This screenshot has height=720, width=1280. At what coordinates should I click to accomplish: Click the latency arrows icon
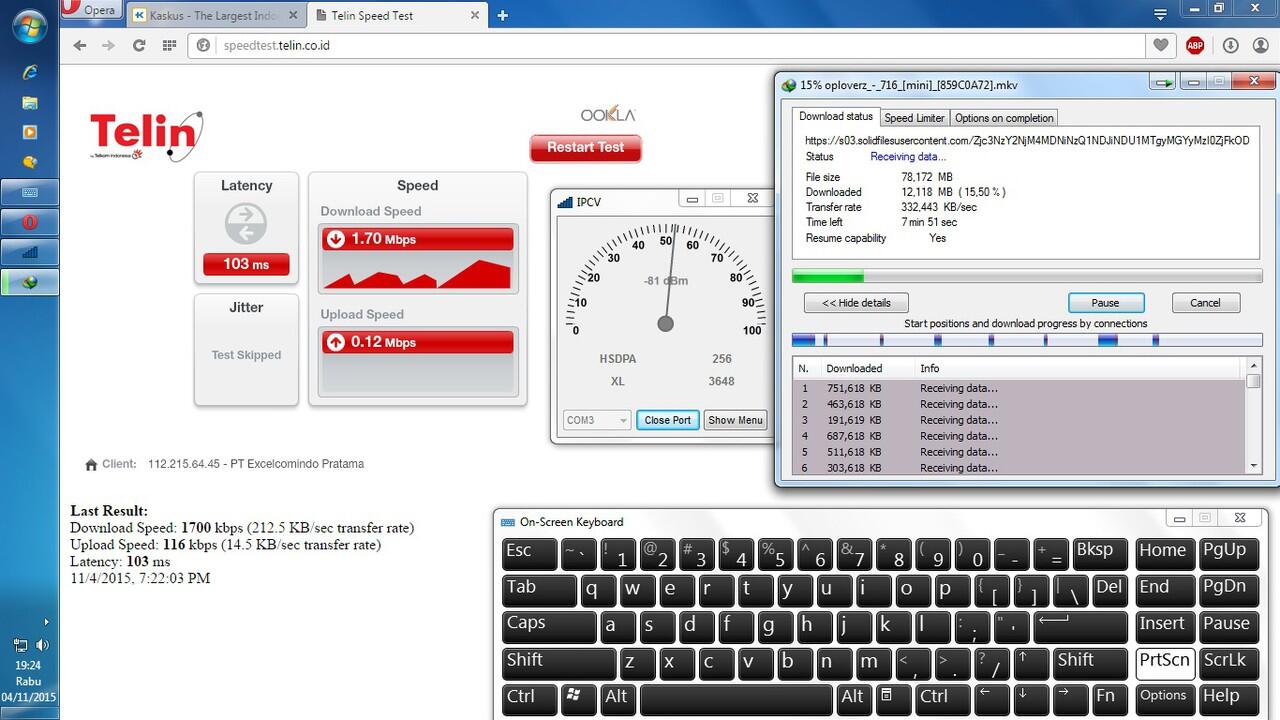(246, 224)
